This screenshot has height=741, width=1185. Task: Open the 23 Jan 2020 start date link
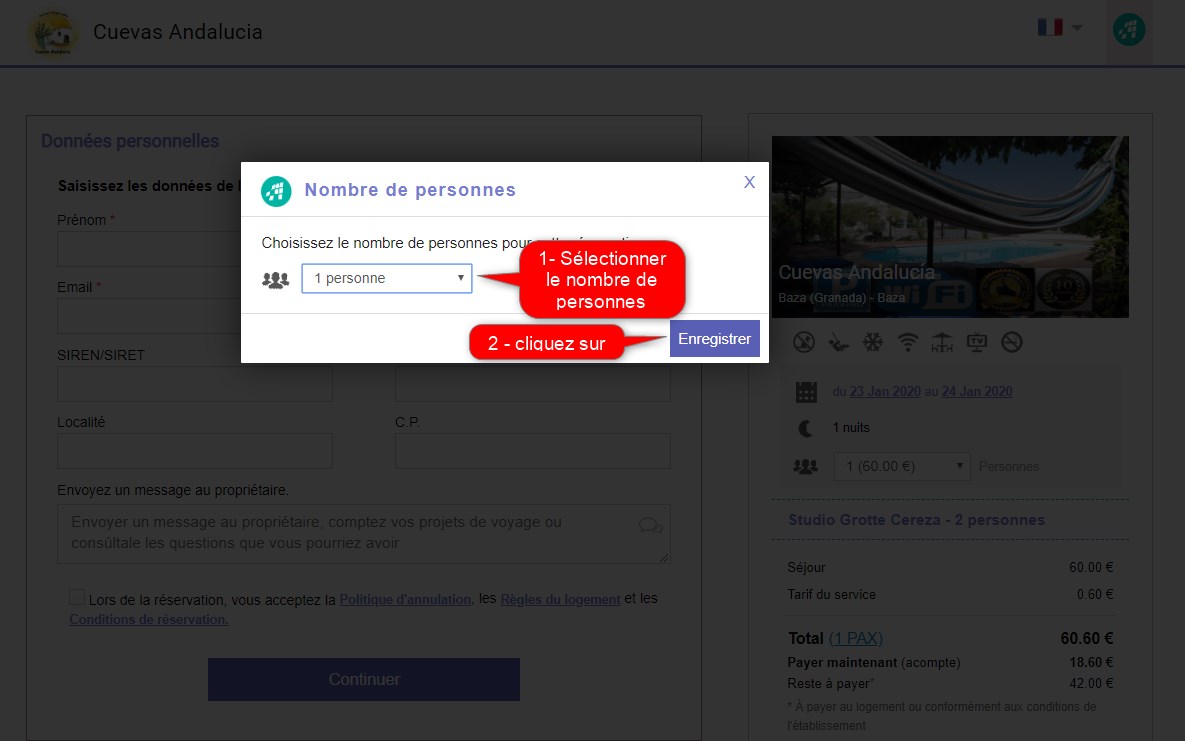[885, 392]
